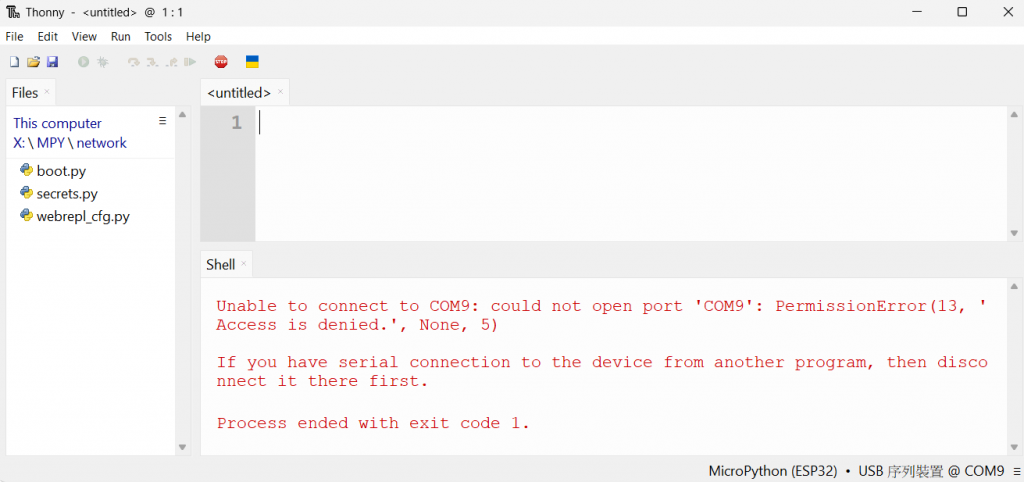Viewport: 1024px width, 482px height.
Task: Start debugging with the bug icon
Action: 103,62
